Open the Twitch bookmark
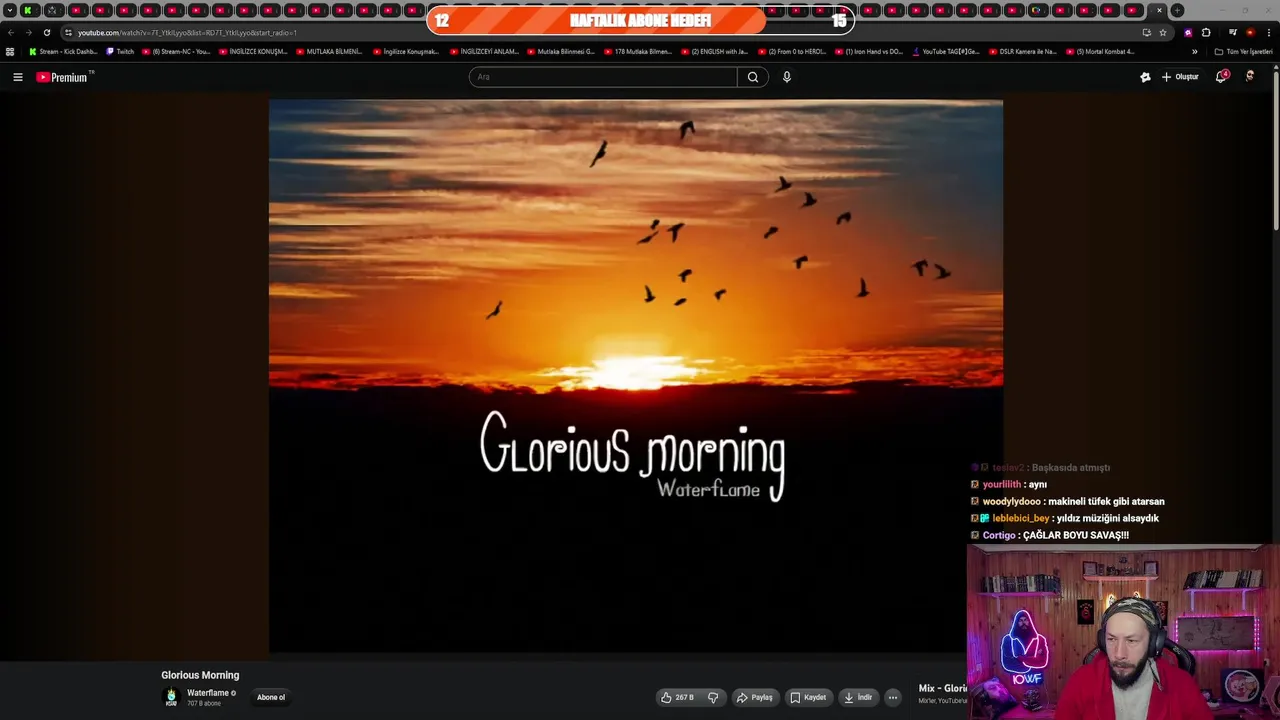This screenshot has width=1280, height=720. [120, 51]
